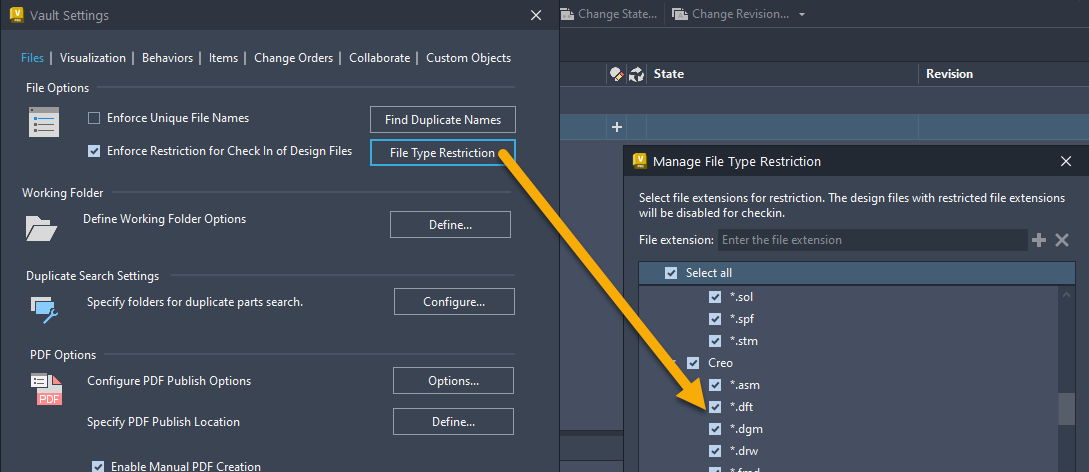Collapse the Creo tree group

(676, 363)
